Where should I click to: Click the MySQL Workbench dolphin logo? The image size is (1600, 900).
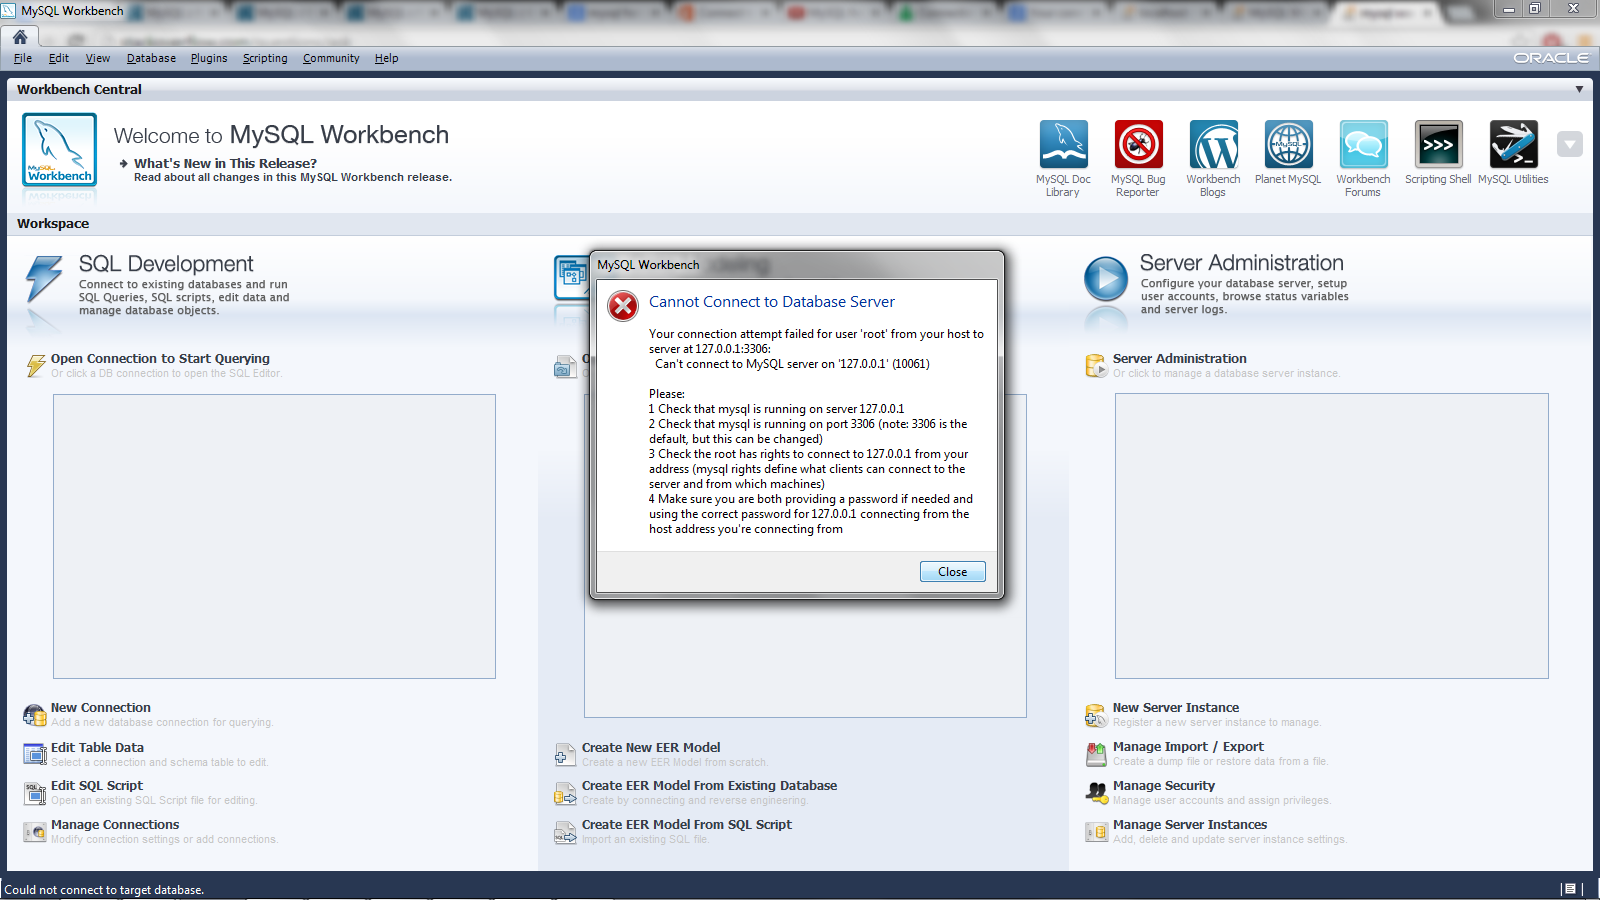tap(60, 149)
